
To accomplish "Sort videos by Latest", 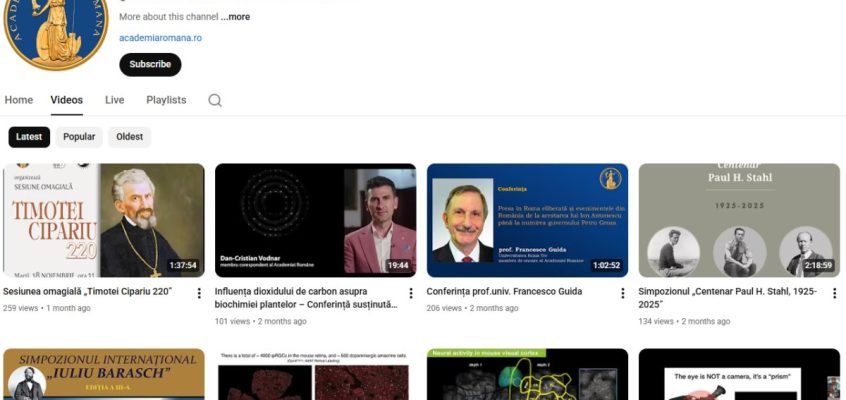I will pyautogui.click(x=29, y=137).
